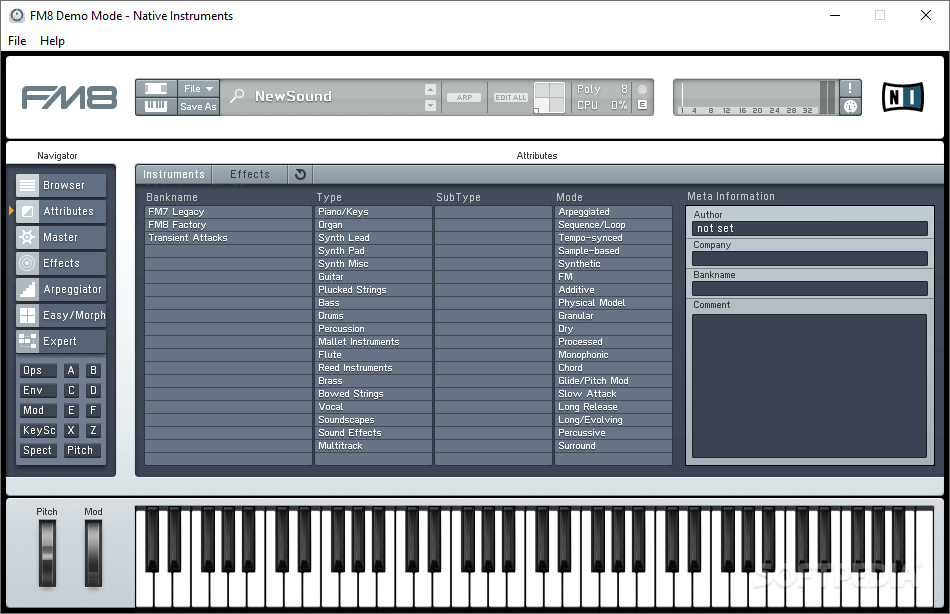The width and height of the screenshot is (950, 614).
Task: Select the FM7 Legacy bank
Action: click(x=228, y=212)
